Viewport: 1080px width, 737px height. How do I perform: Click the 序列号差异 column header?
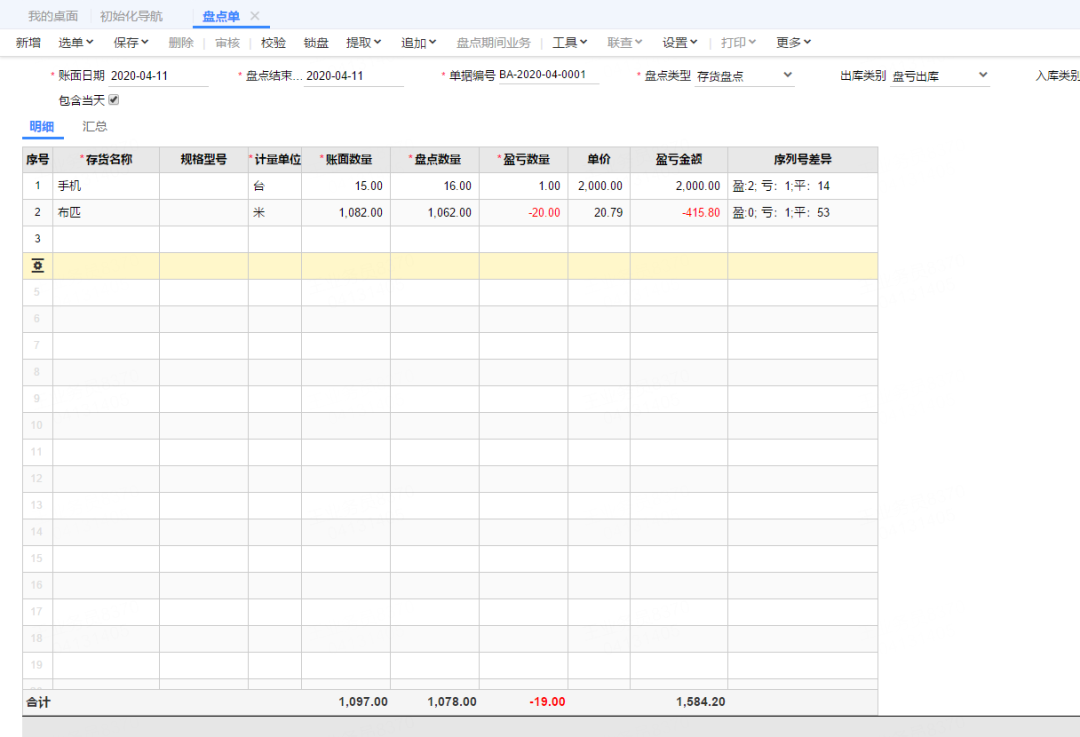pyautogui.click(x=802, y=160)
